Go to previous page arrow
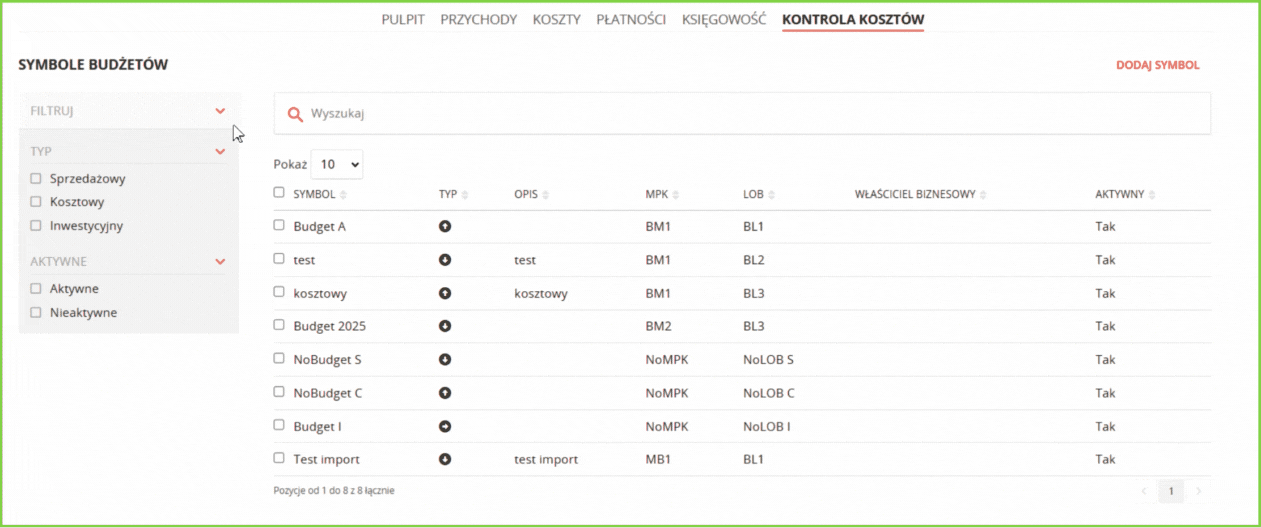Viewport: 1261px width, 528px height. [1145, 491]
